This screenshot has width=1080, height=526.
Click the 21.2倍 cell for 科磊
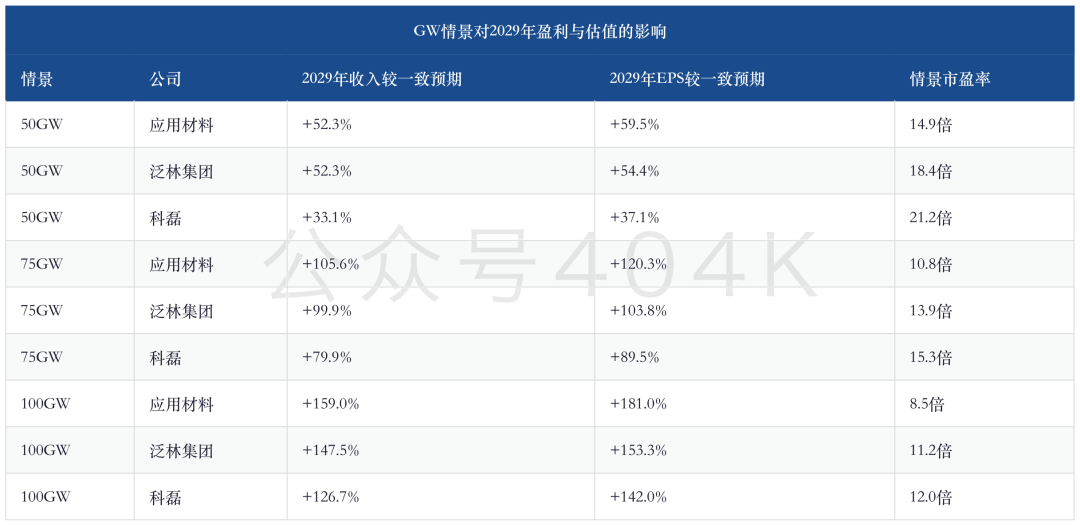931,218
